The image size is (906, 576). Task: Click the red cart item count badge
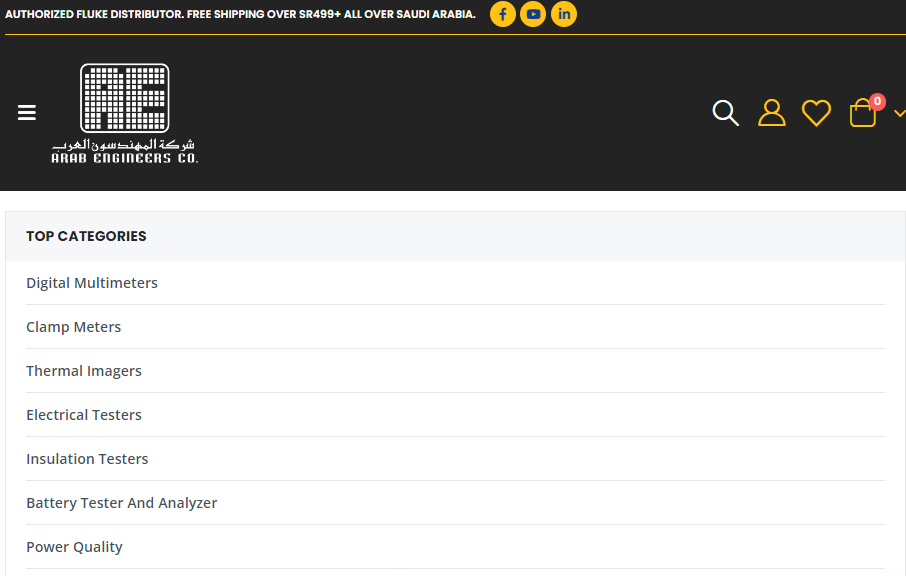pos(877,101)
